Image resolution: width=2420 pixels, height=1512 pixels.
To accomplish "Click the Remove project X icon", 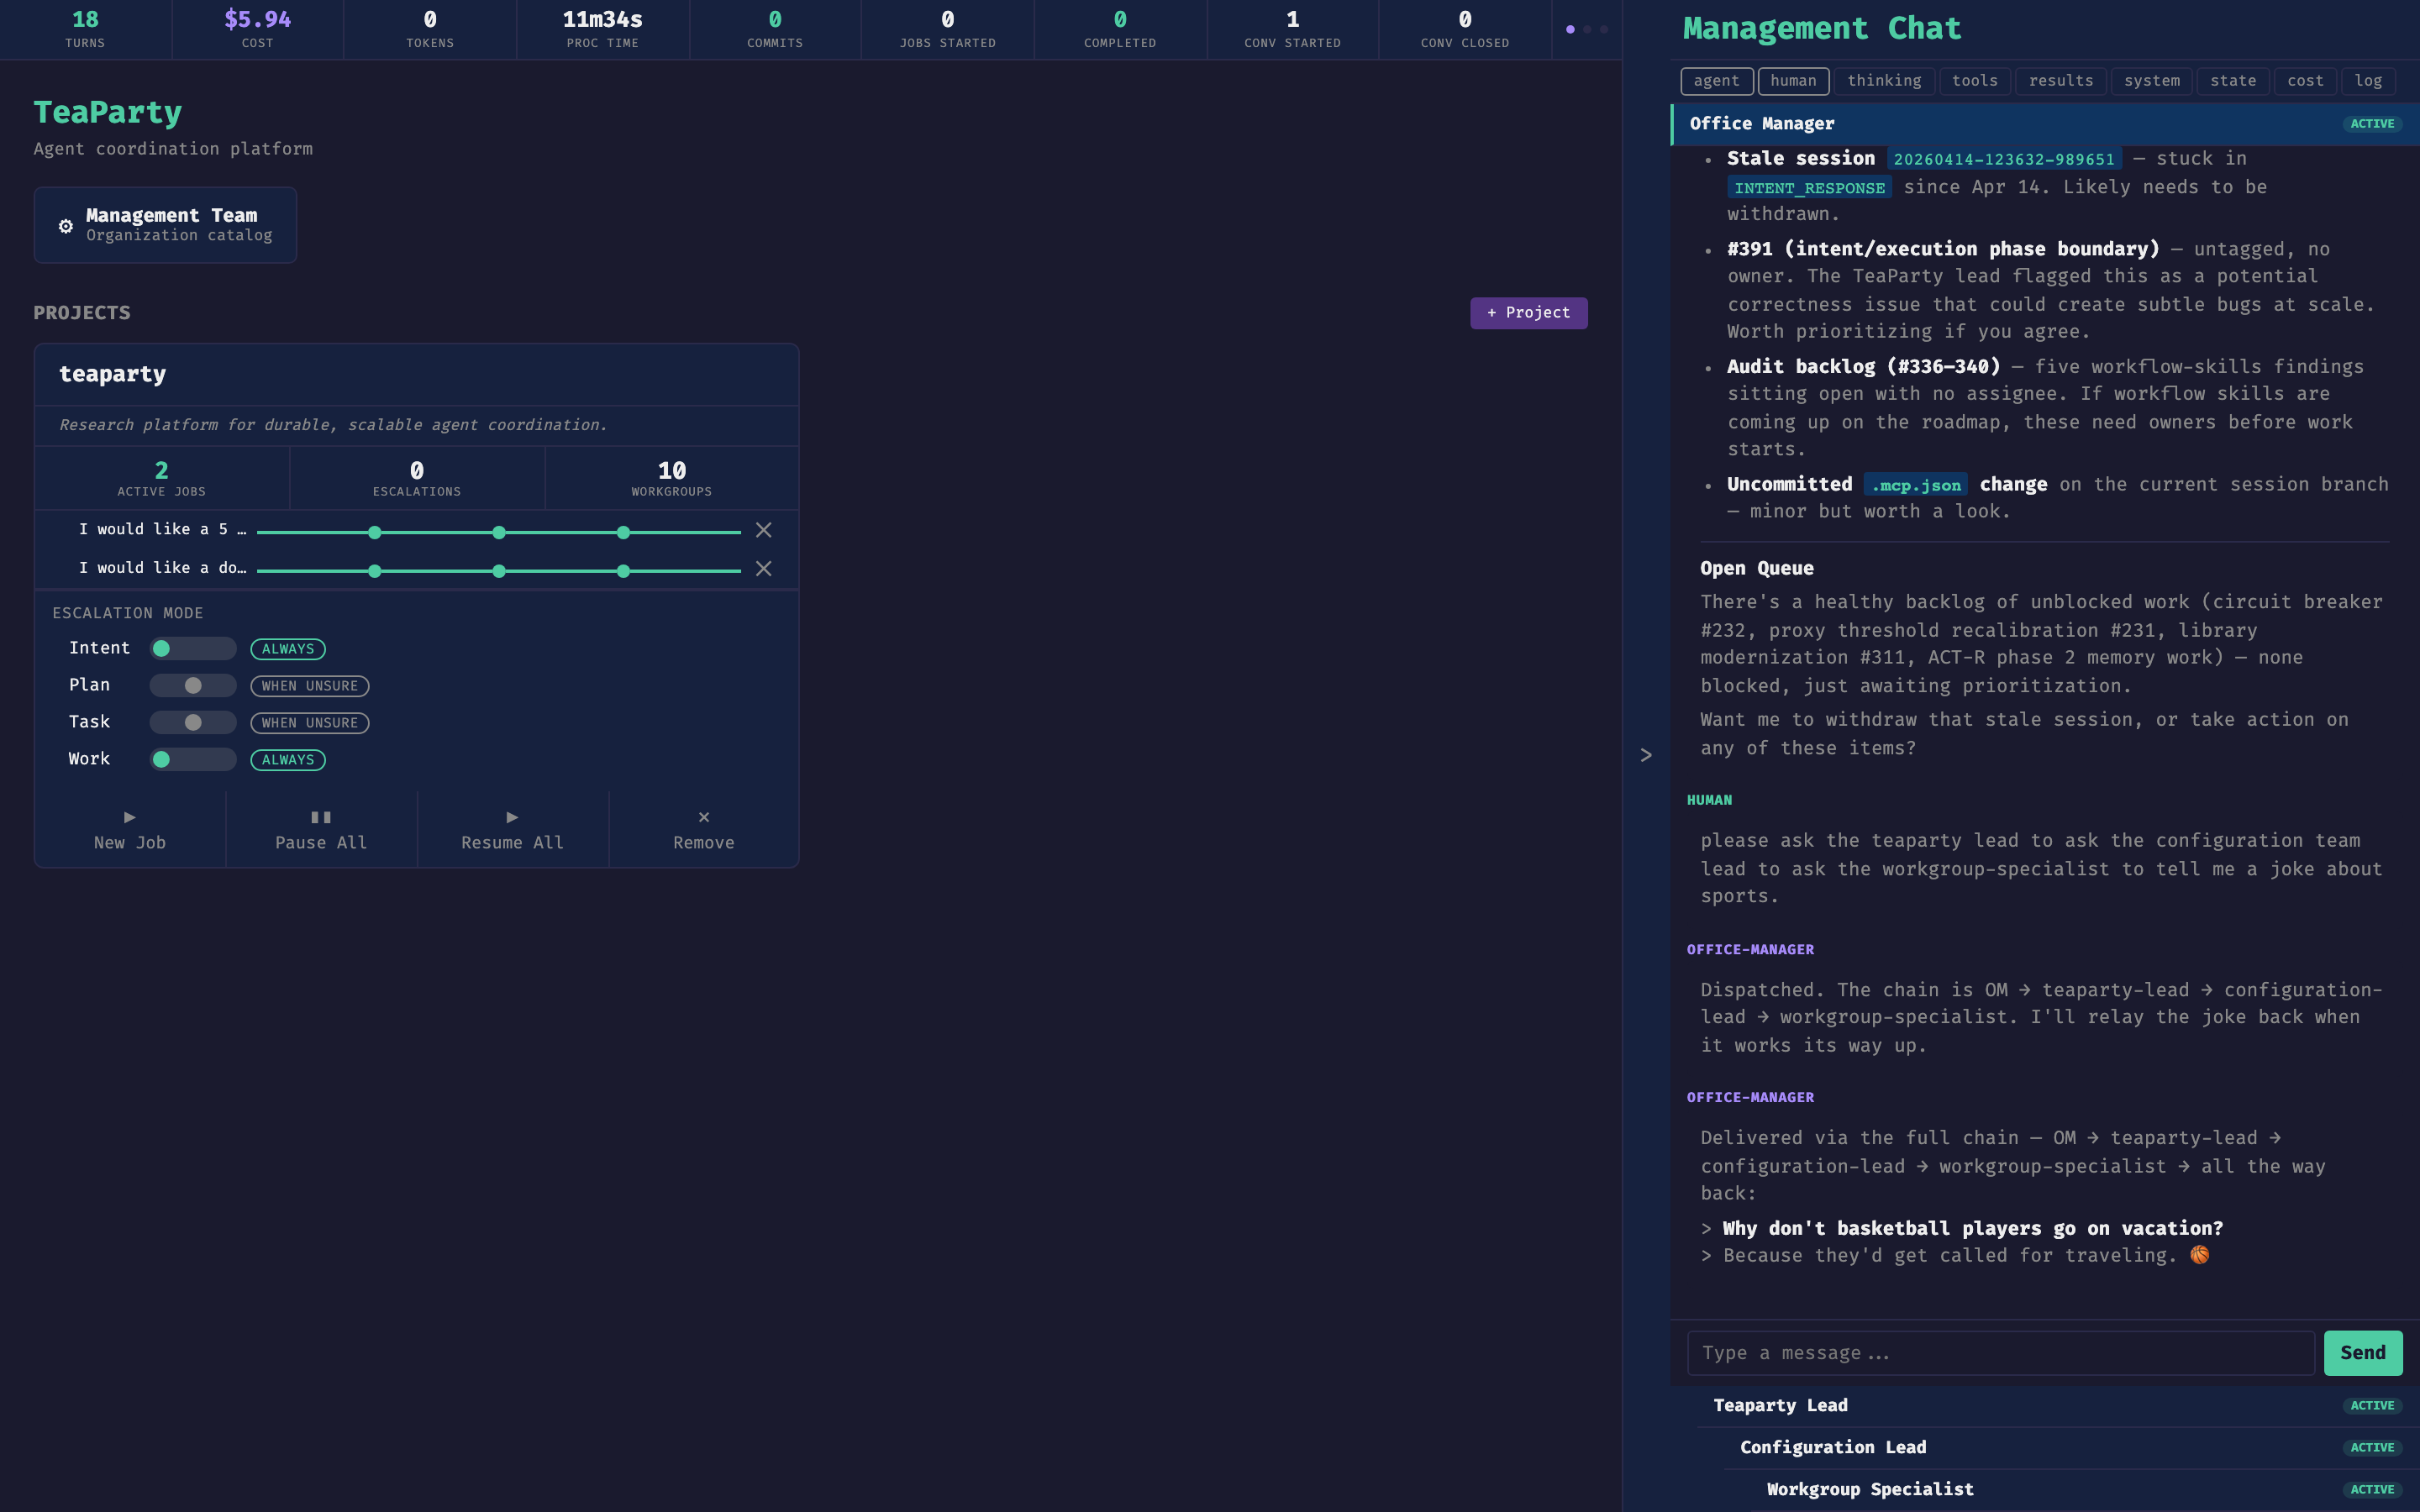I will tap(704, 817).
